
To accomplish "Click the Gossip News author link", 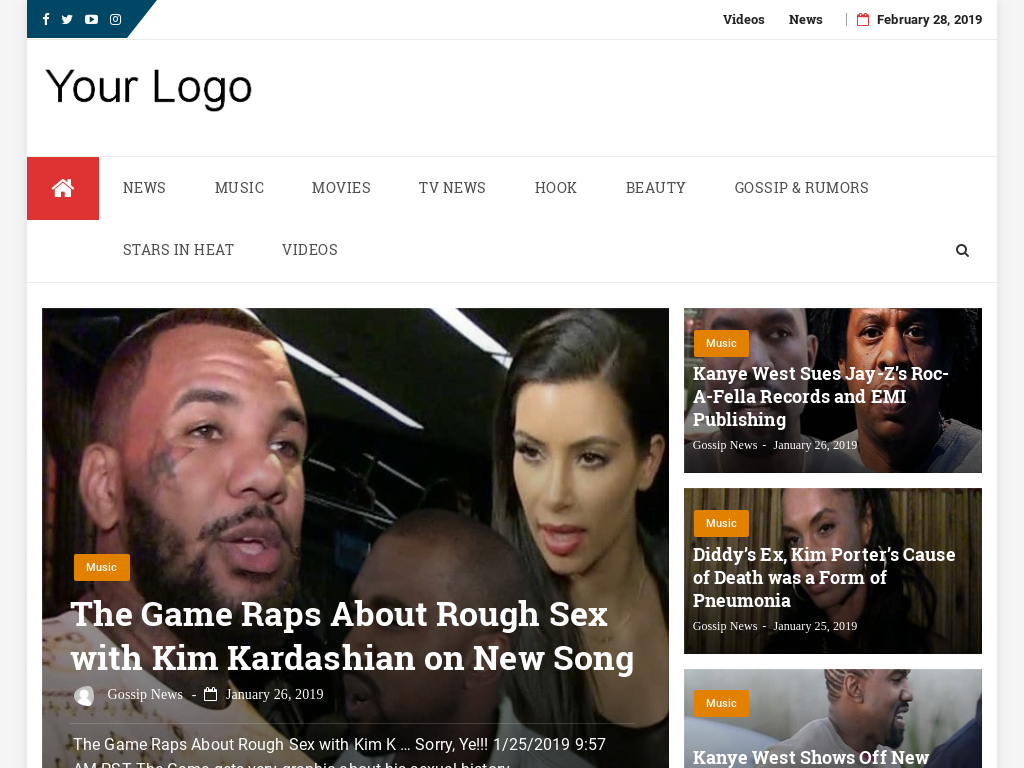I will point(145,694).
